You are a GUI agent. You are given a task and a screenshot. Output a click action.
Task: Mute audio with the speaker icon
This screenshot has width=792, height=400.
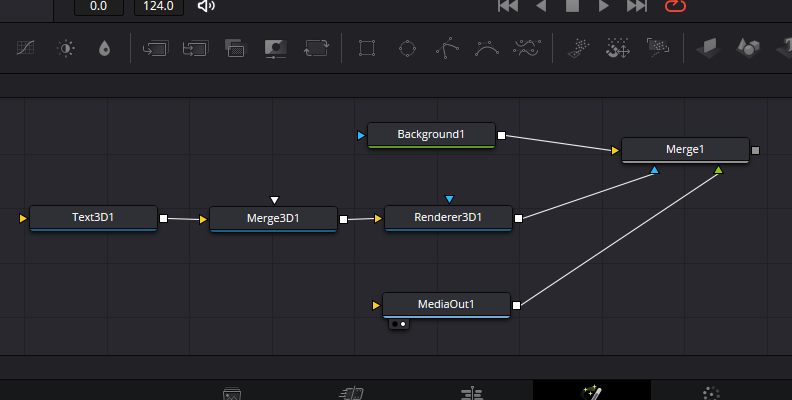pyautogui.click(x=206, y=6)
